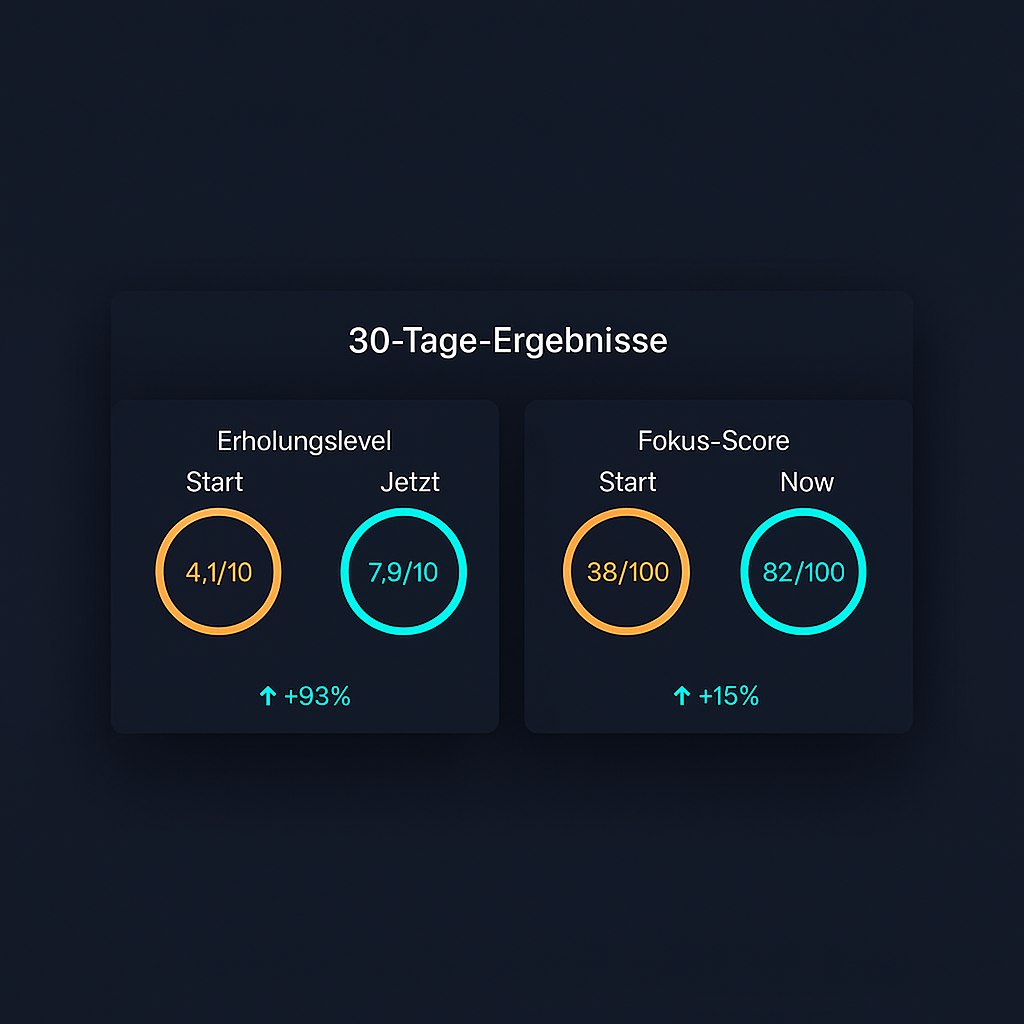
Task: Click the Start label under Fokus-Score
Action: tap(627, 482)
